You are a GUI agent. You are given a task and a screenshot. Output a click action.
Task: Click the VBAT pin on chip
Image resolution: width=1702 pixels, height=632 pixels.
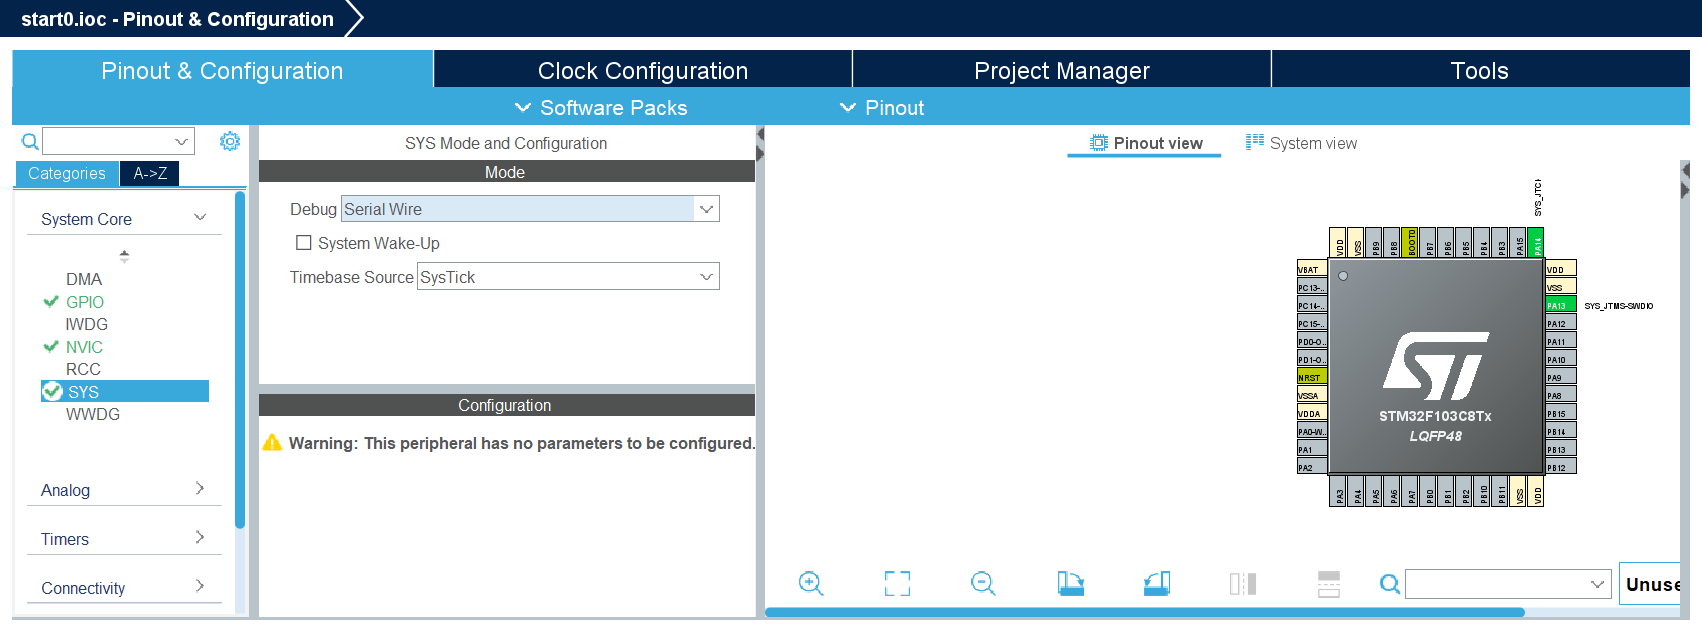(1313, 269)
